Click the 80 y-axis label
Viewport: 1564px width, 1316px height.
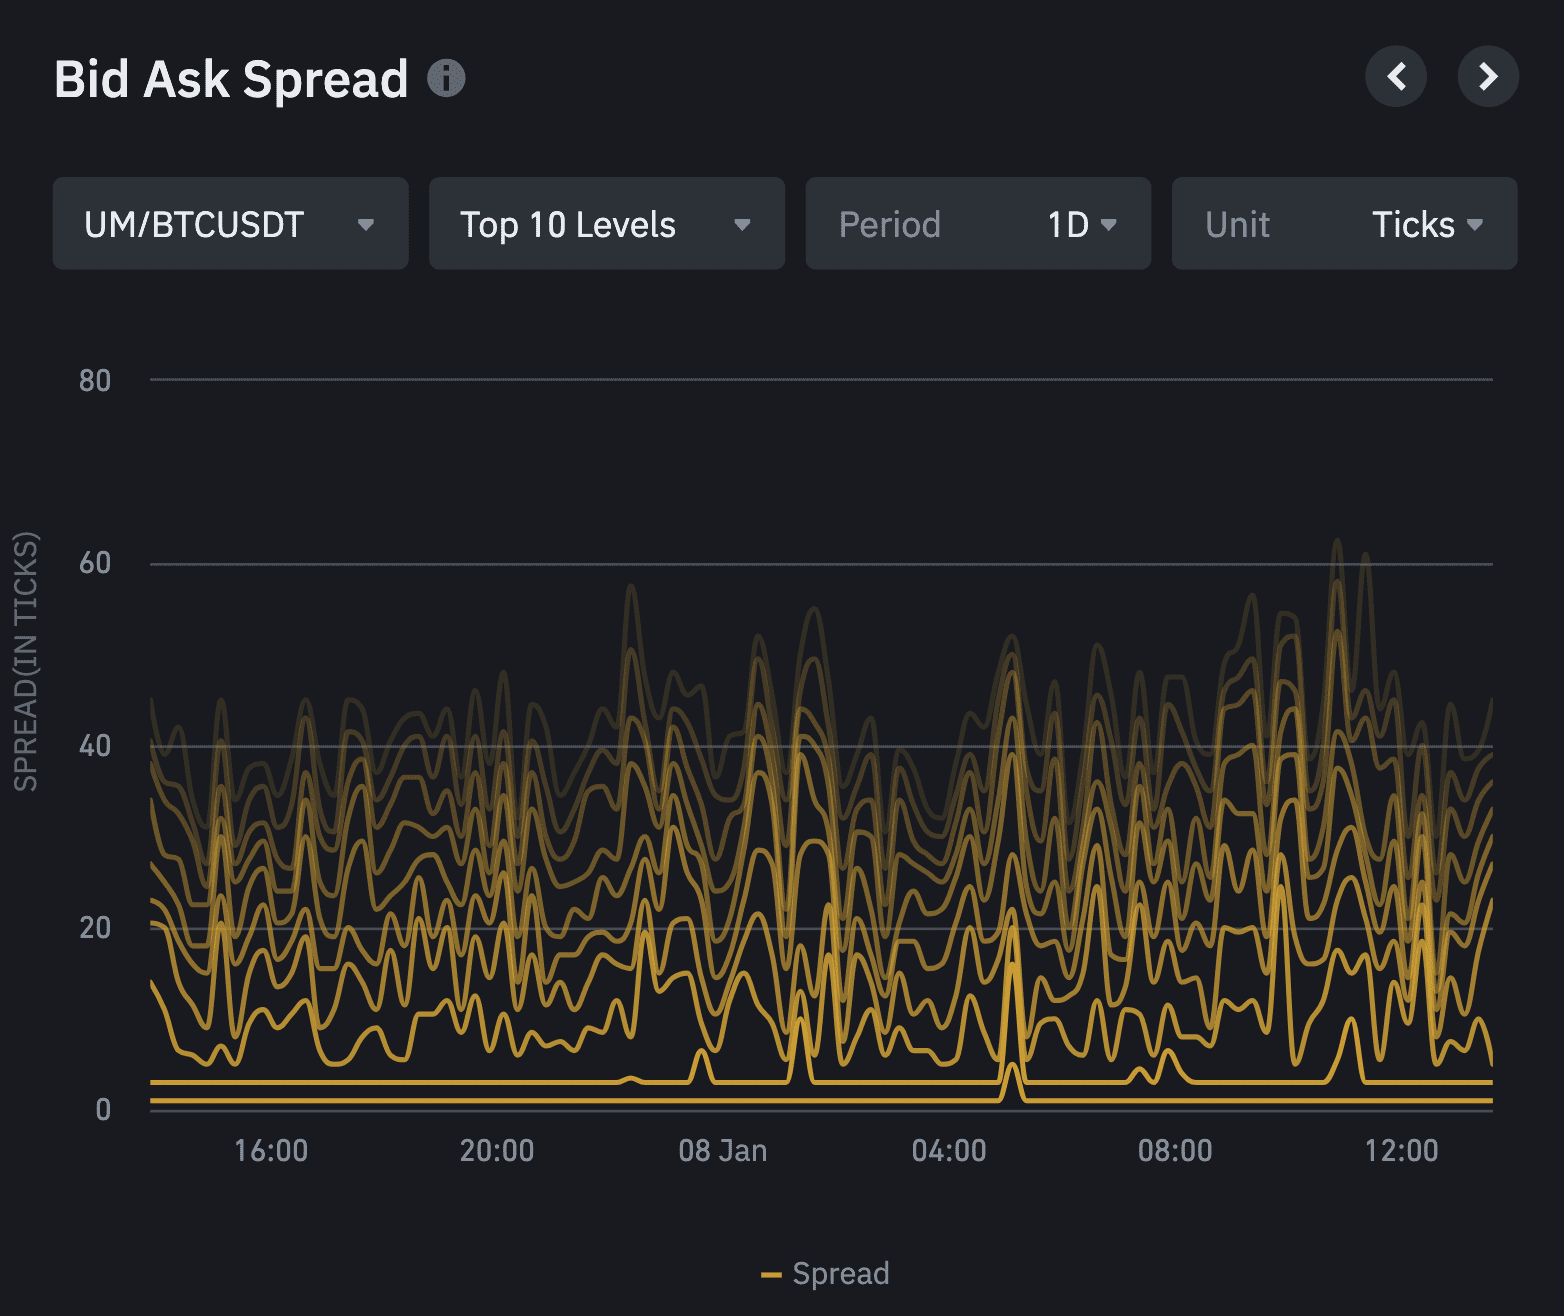point(95,381)
